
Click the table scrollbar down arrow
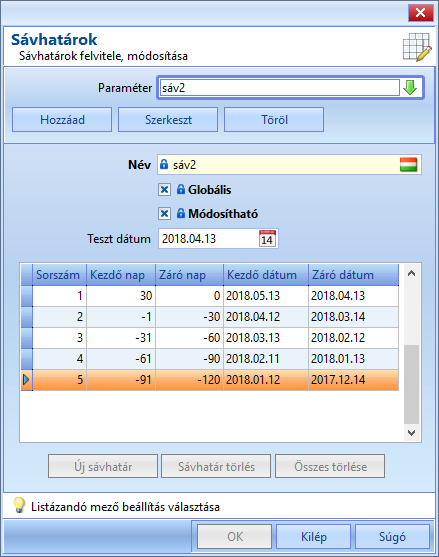[x=412, y=433]
